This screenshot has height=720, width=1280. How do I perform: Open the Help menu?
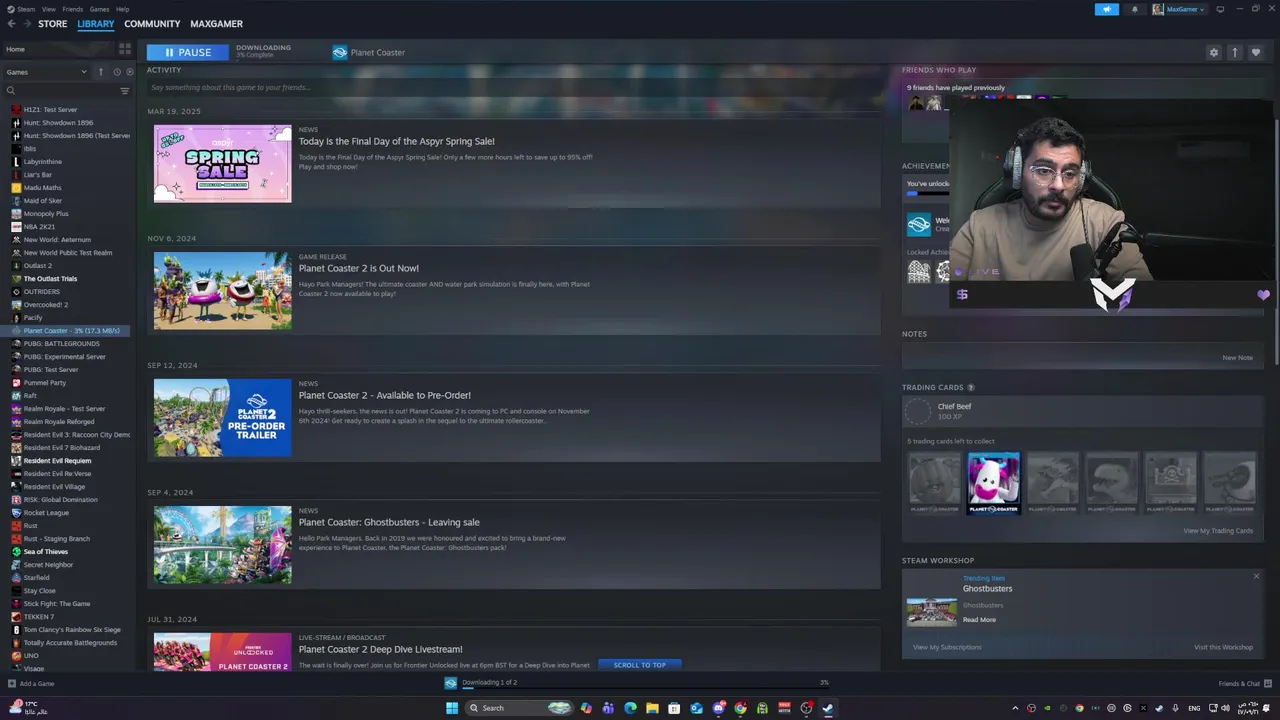[x=122, y=9]
